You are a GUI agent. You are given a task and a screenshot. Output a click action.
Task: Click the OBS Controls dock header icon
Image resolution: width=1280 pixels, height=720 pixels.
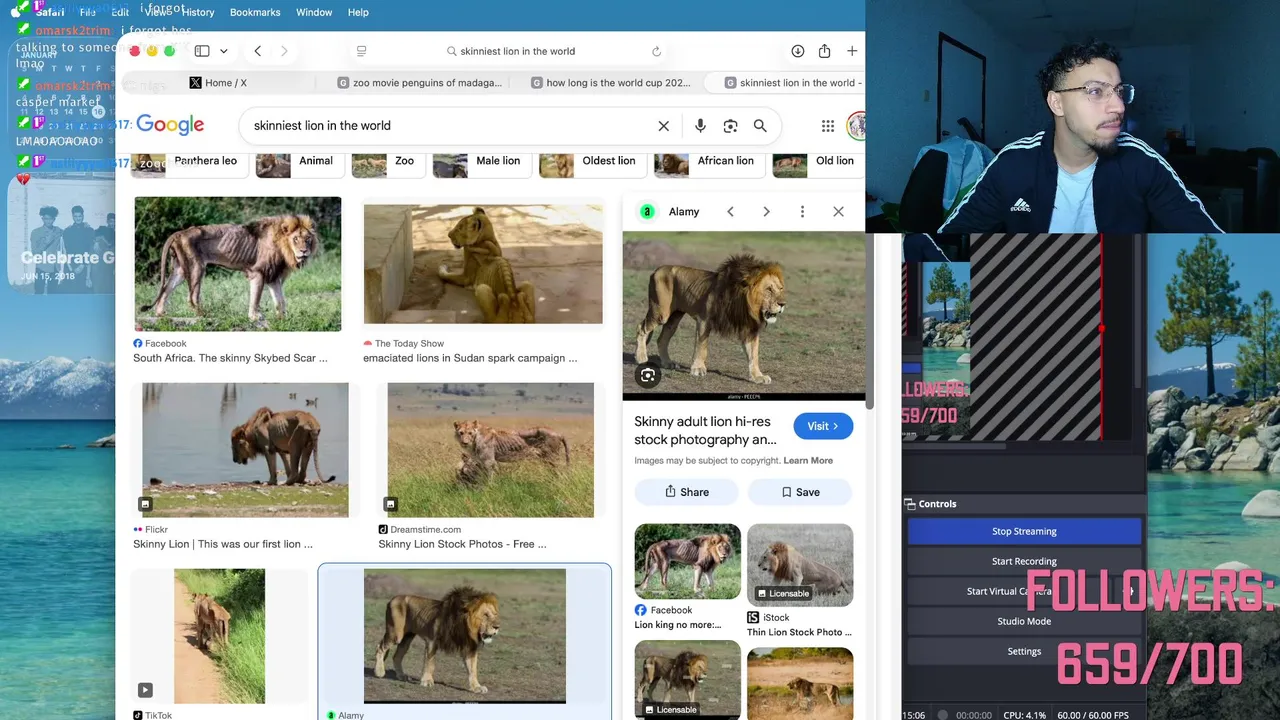click(910, 504)
